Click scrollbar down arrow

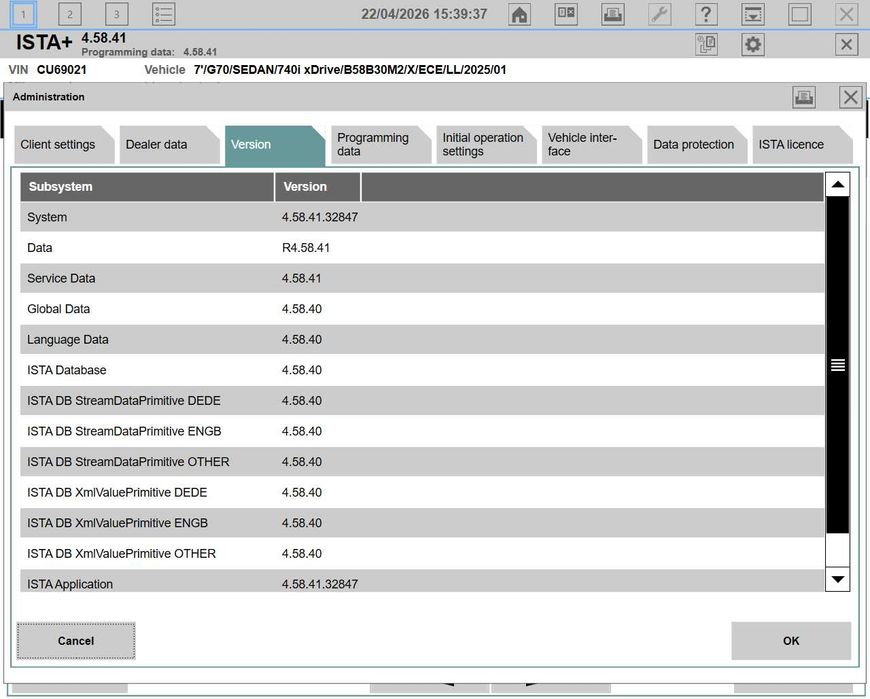click(x=838, y=579)
